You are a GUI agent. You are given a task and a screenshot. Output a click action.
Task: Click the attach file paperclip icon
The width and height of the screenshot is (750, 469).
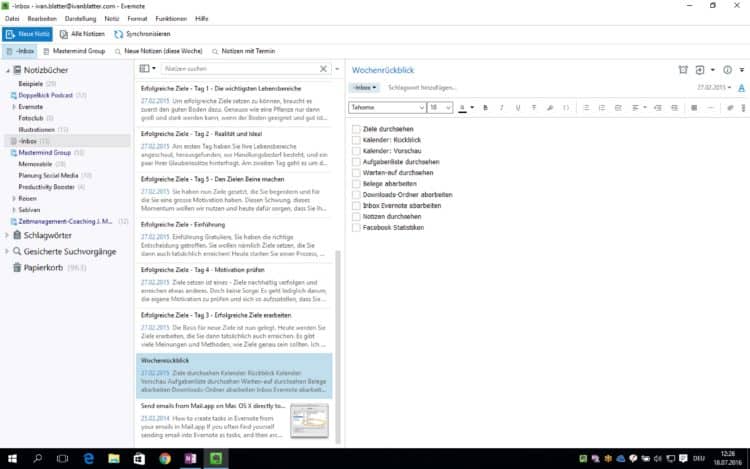coord(730,108)
